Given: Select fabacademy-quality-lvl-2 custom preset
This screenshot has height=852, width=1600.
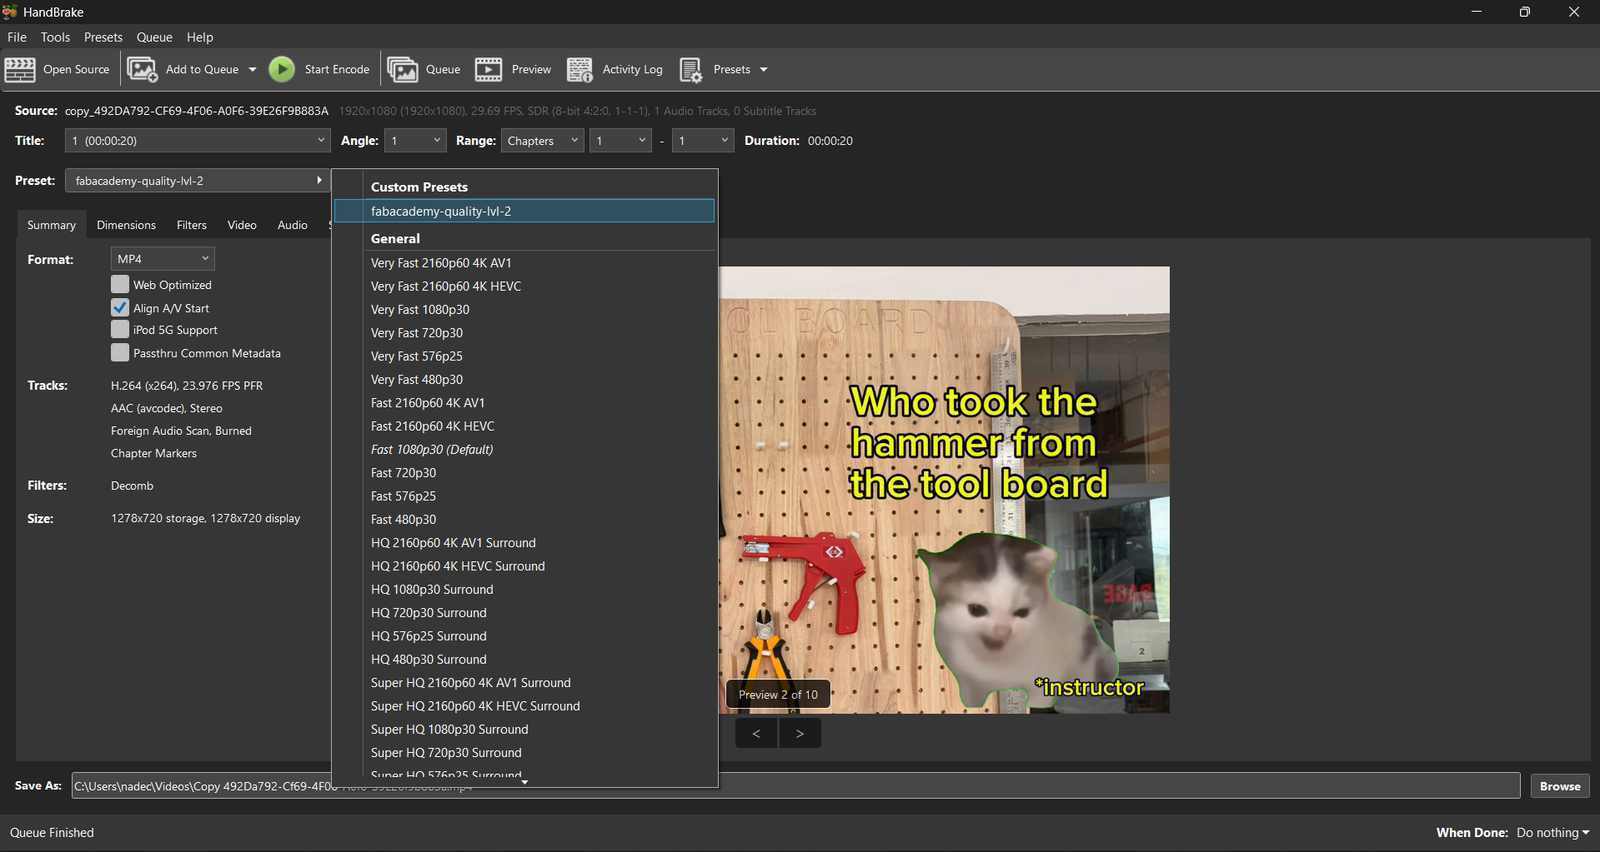Looking at the screenshot, I should point(524,211).
